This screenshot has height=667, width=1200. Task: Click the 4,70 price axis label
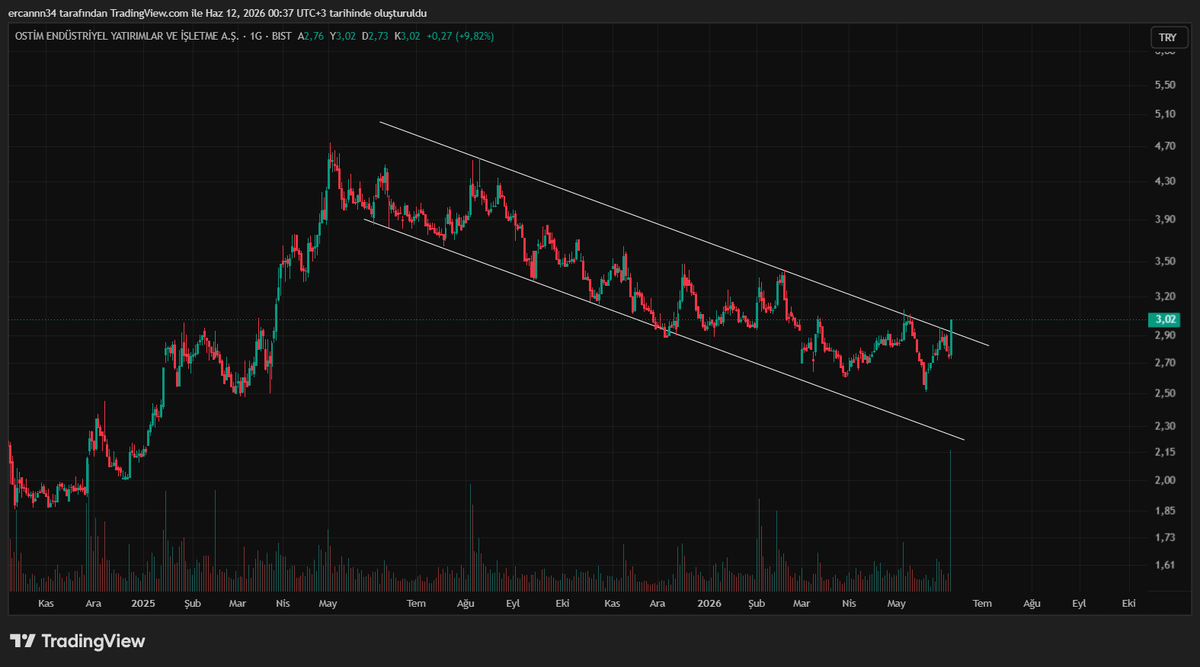coord(1164,147)
